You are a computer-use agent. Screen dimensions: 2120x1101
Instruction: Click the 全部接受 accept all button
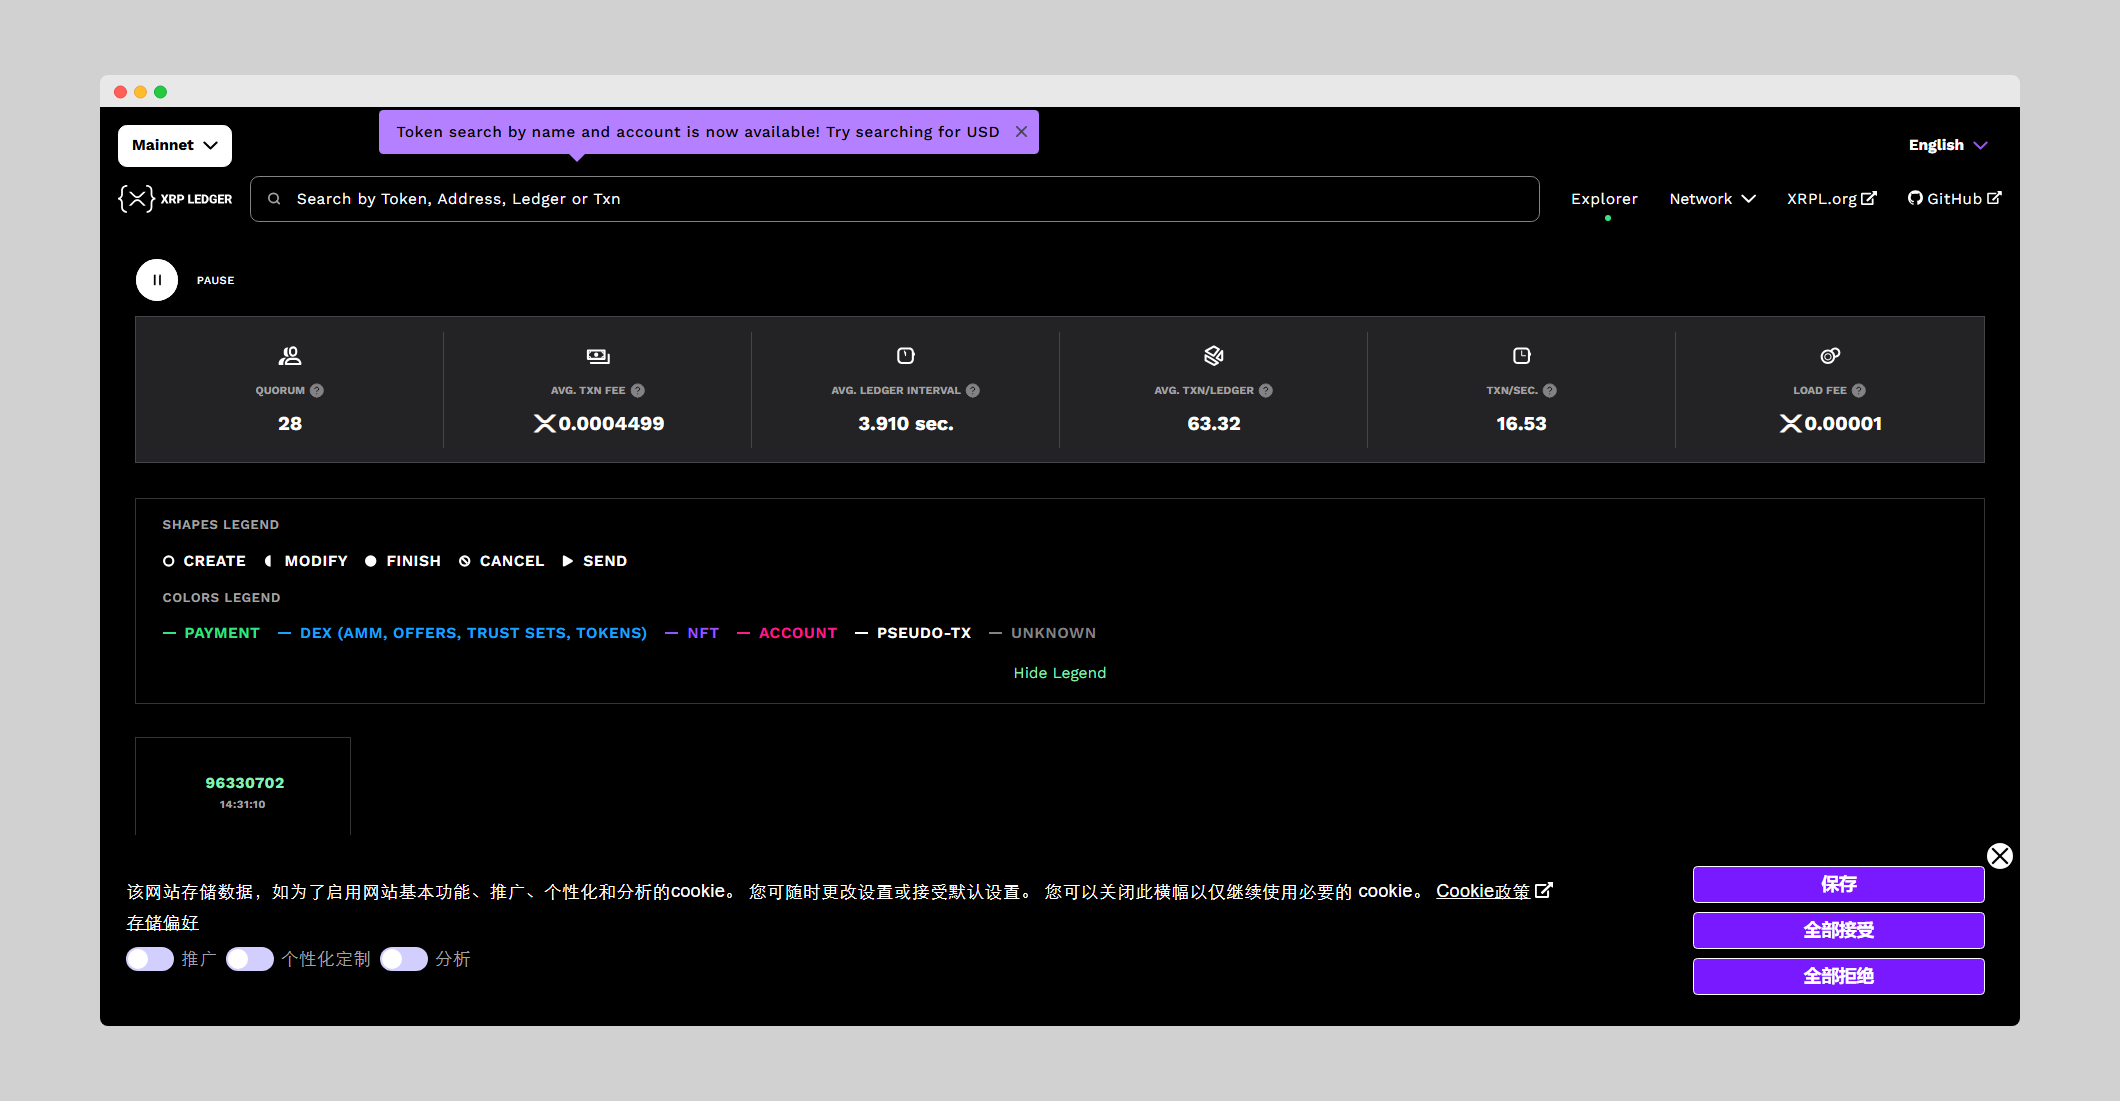pos(1838,930)
